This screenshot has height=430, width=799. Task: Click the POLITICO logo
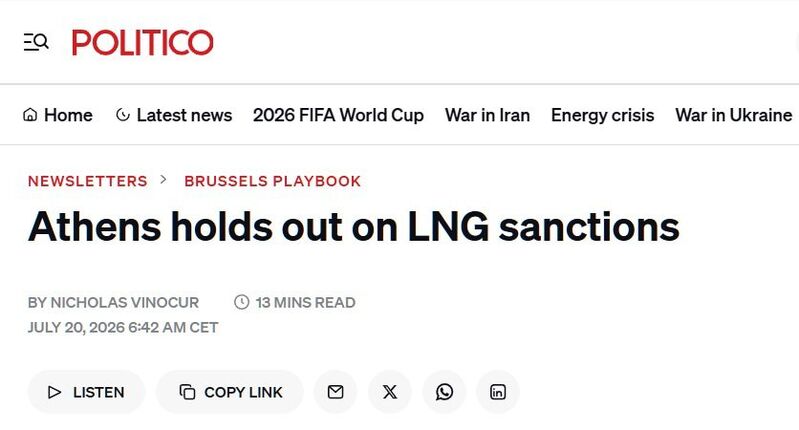pos(143,42)
